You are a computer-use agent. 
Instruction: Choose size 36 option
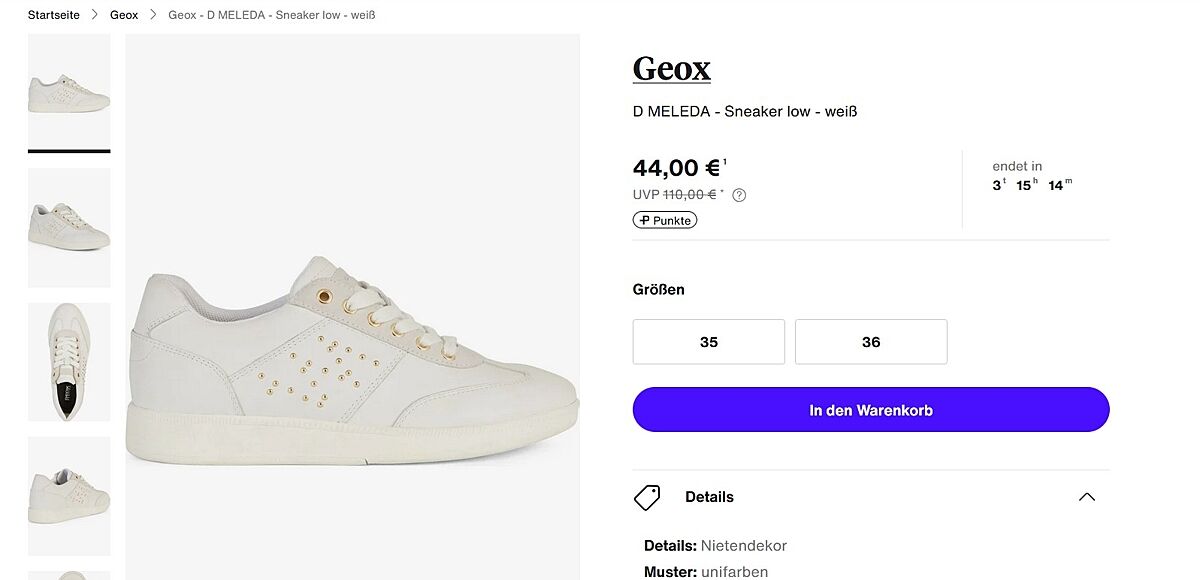click(871, 342)
